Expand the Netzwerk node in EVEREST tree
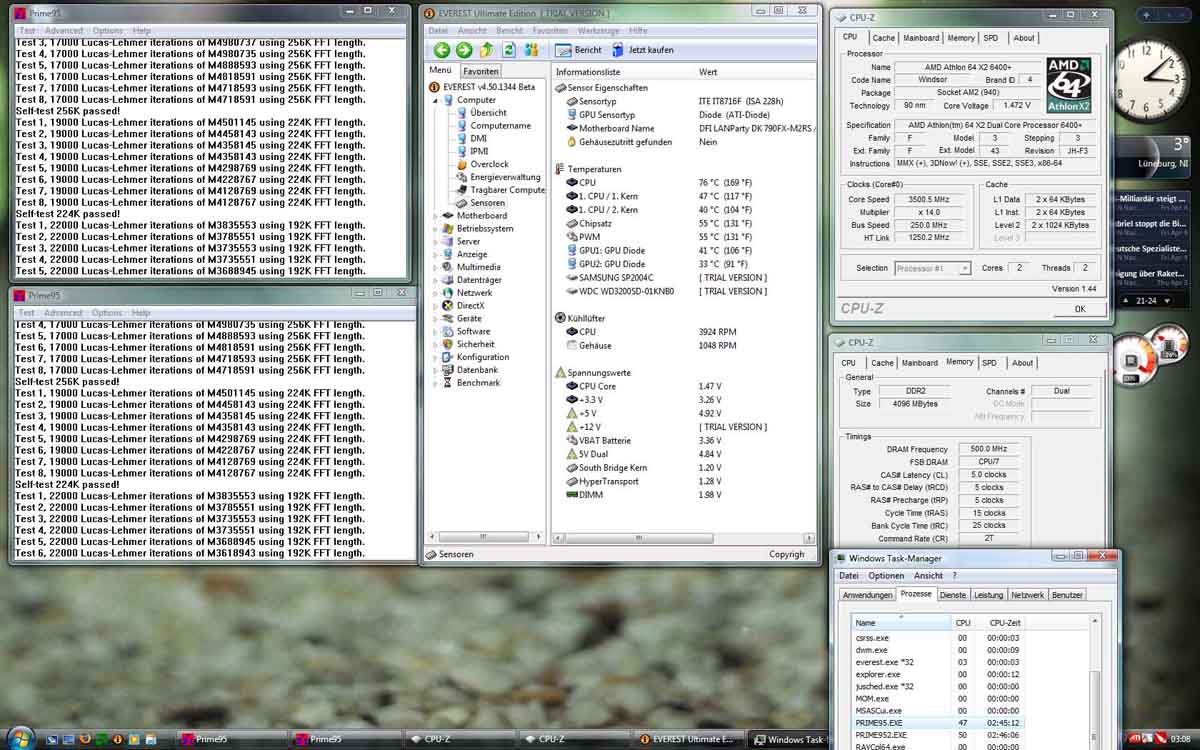Viewport: 1200px width, 750px height. coord(436,293)
